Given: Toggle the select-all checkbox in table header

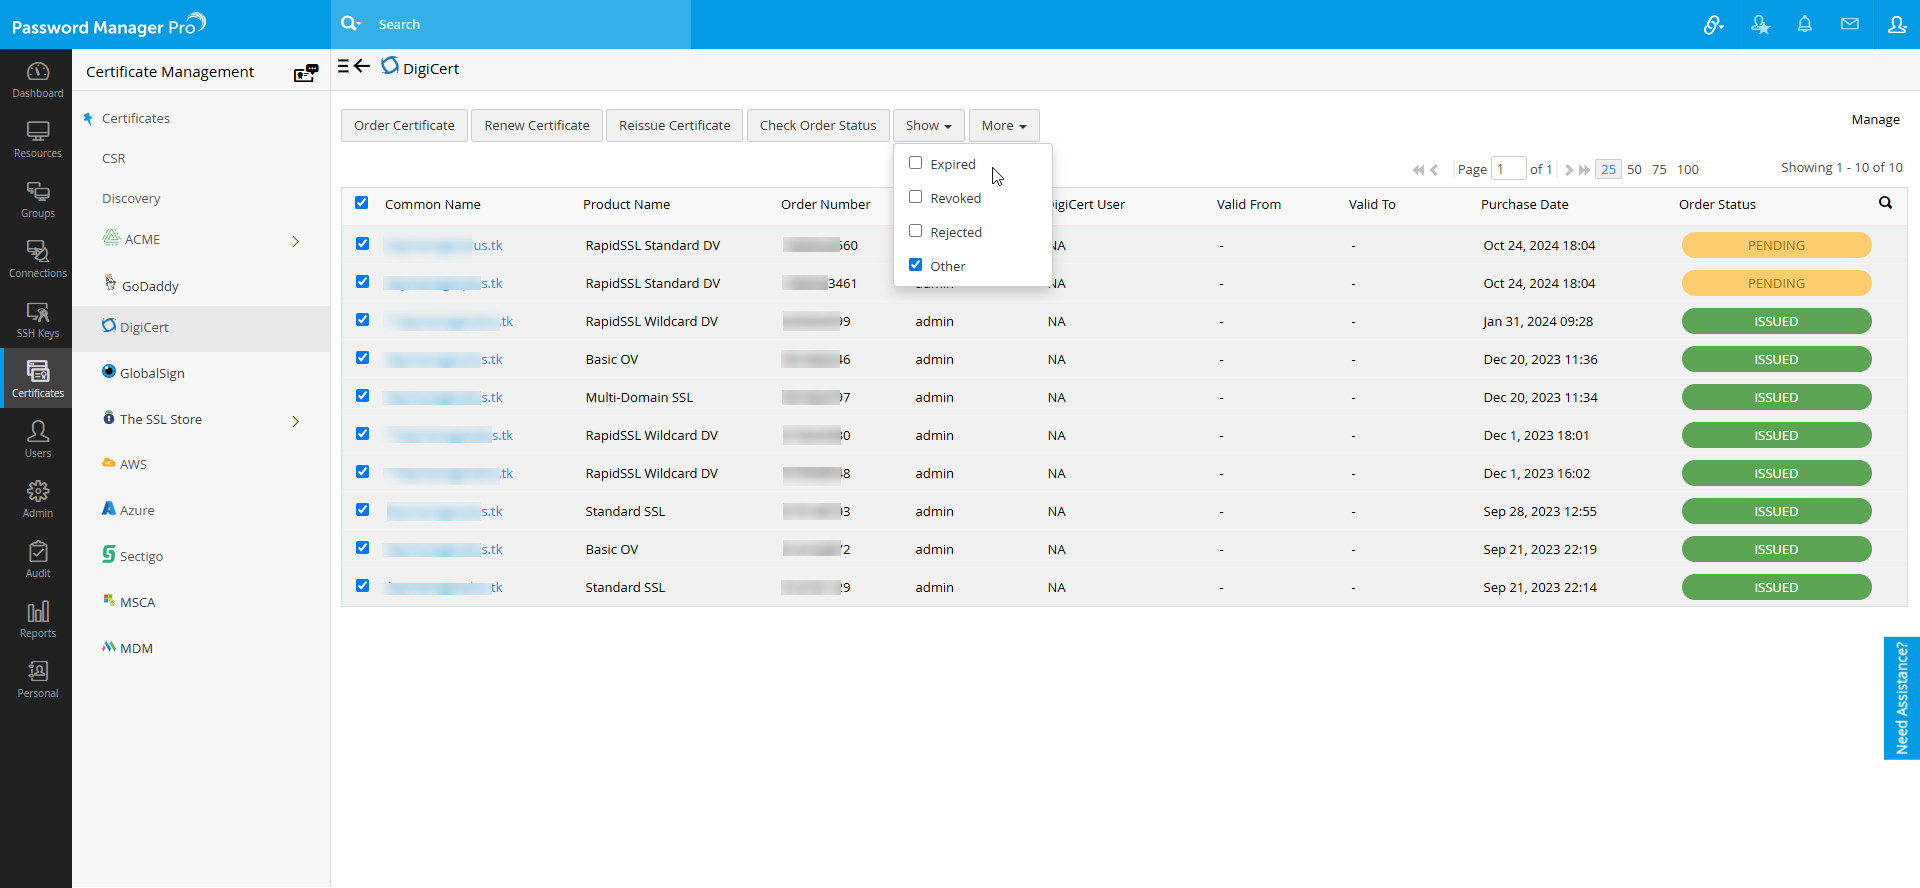Looking at the screenshot, I should 362,203.
